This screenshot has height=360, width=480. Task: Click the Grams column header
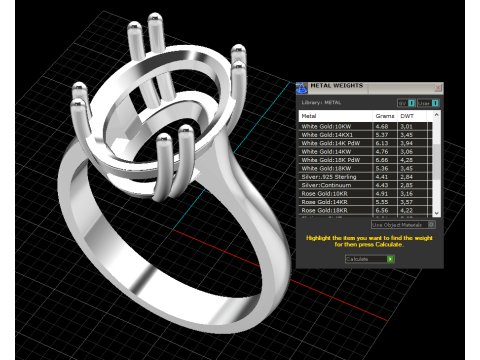point(385,116)
